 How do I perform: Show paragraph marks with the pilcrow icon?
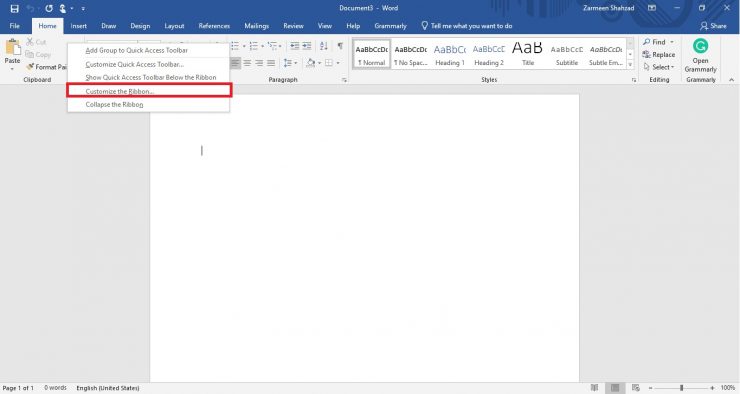[340, 46]
